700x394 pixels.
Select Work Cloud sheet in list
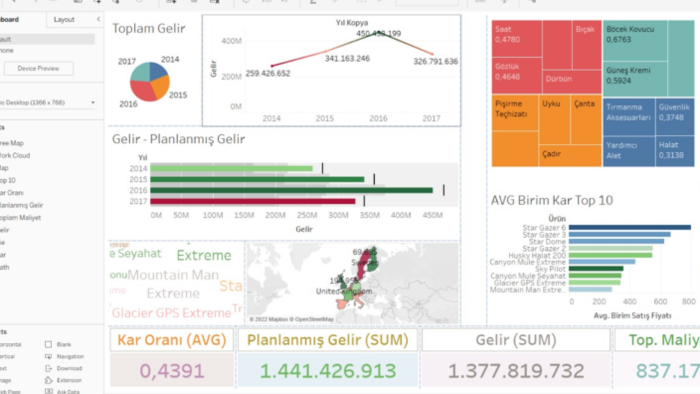[15, 155]
